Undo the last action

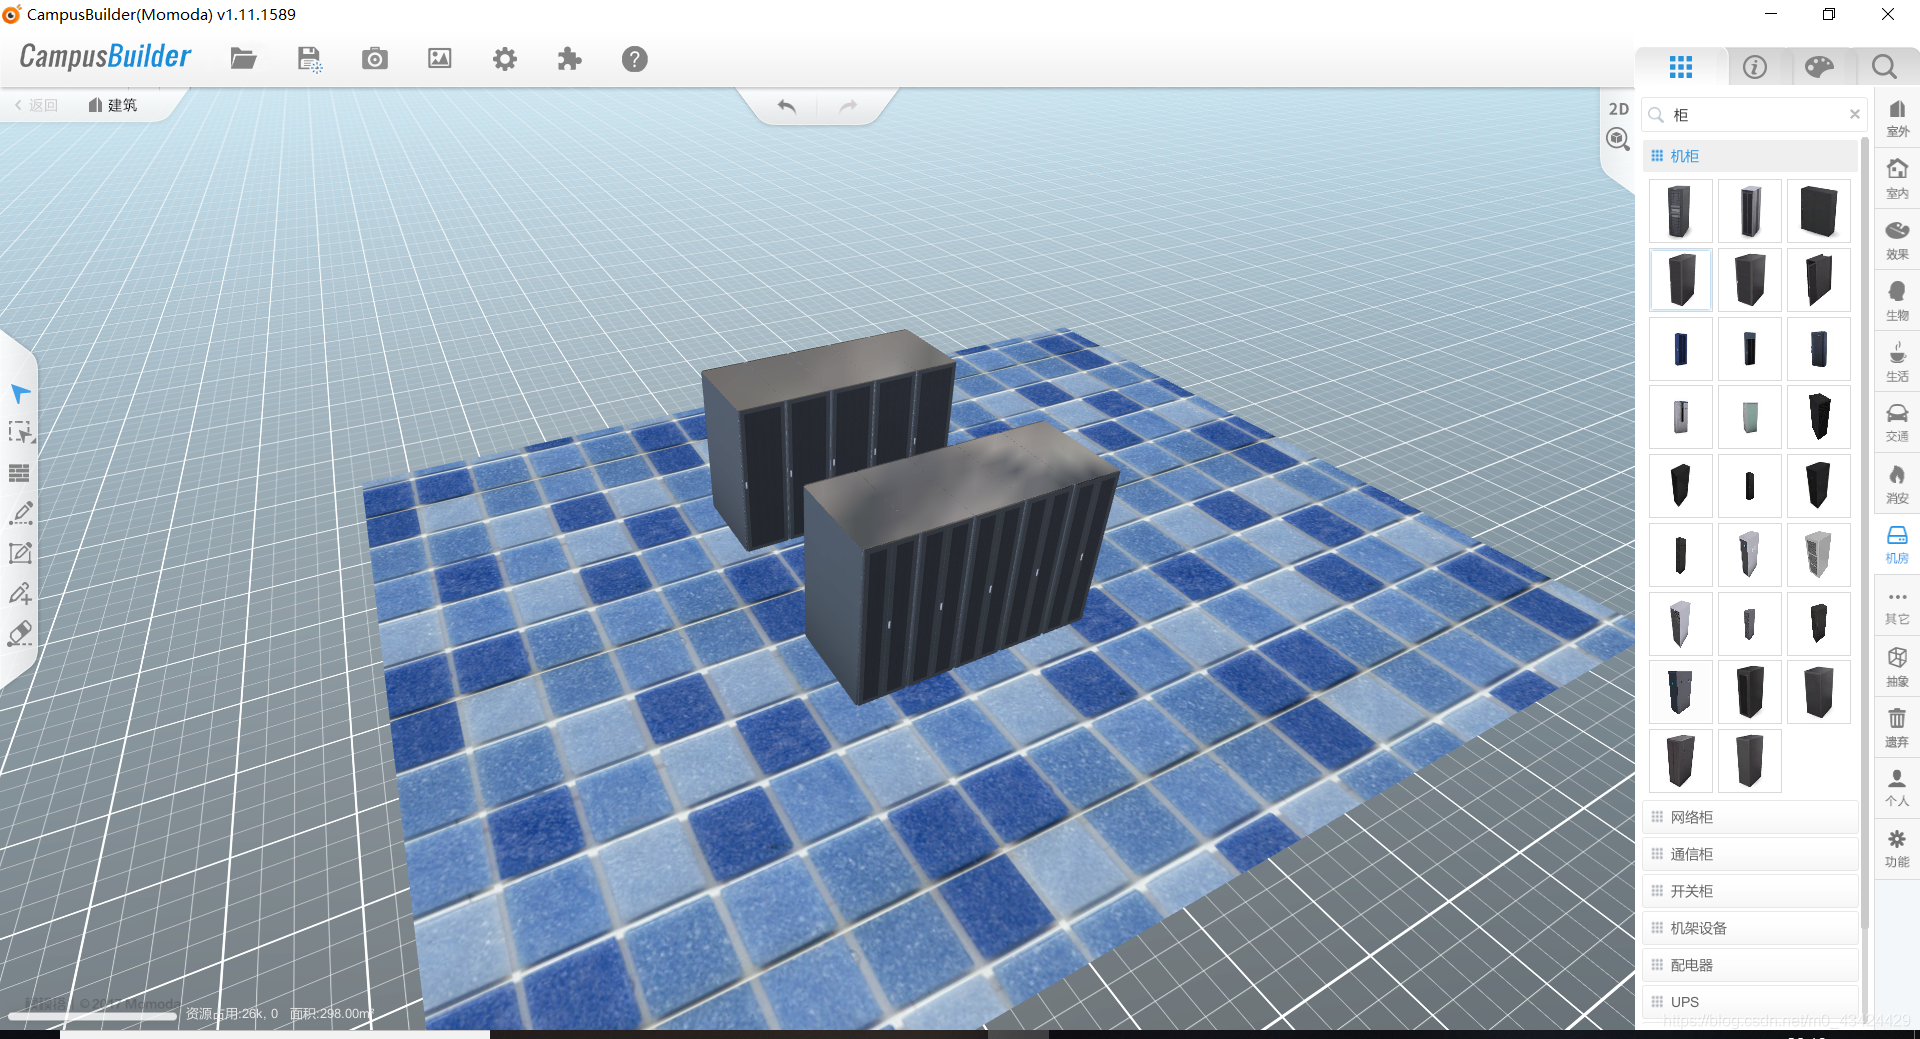tap(787, 106)
